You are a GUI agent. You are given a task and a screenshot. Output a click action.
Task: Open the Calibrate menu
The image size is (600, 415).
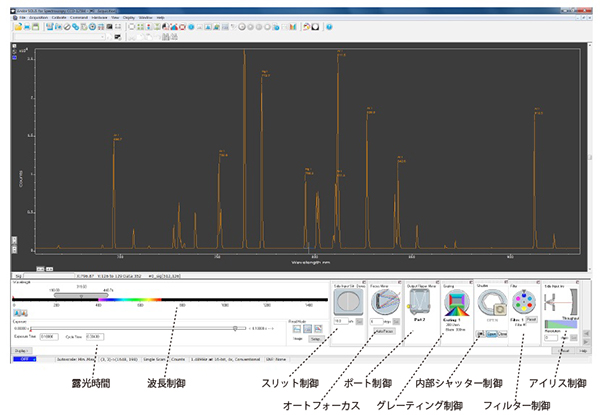(x=59, y=18)
